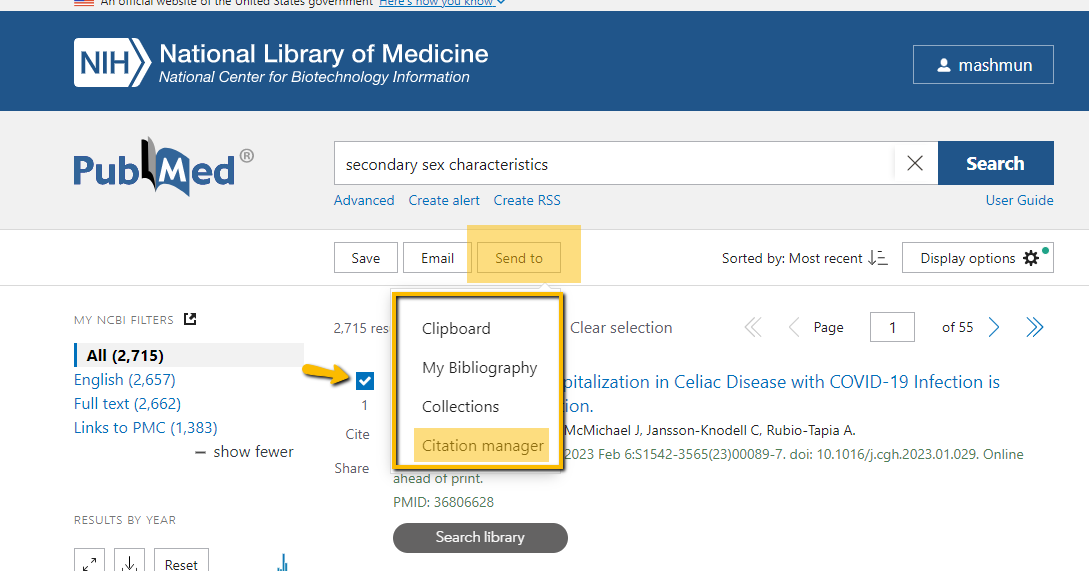The width and height of the screenshot is (1089, 571).
Task: Choose Collections from Send to menu
Action: [460, 406]
